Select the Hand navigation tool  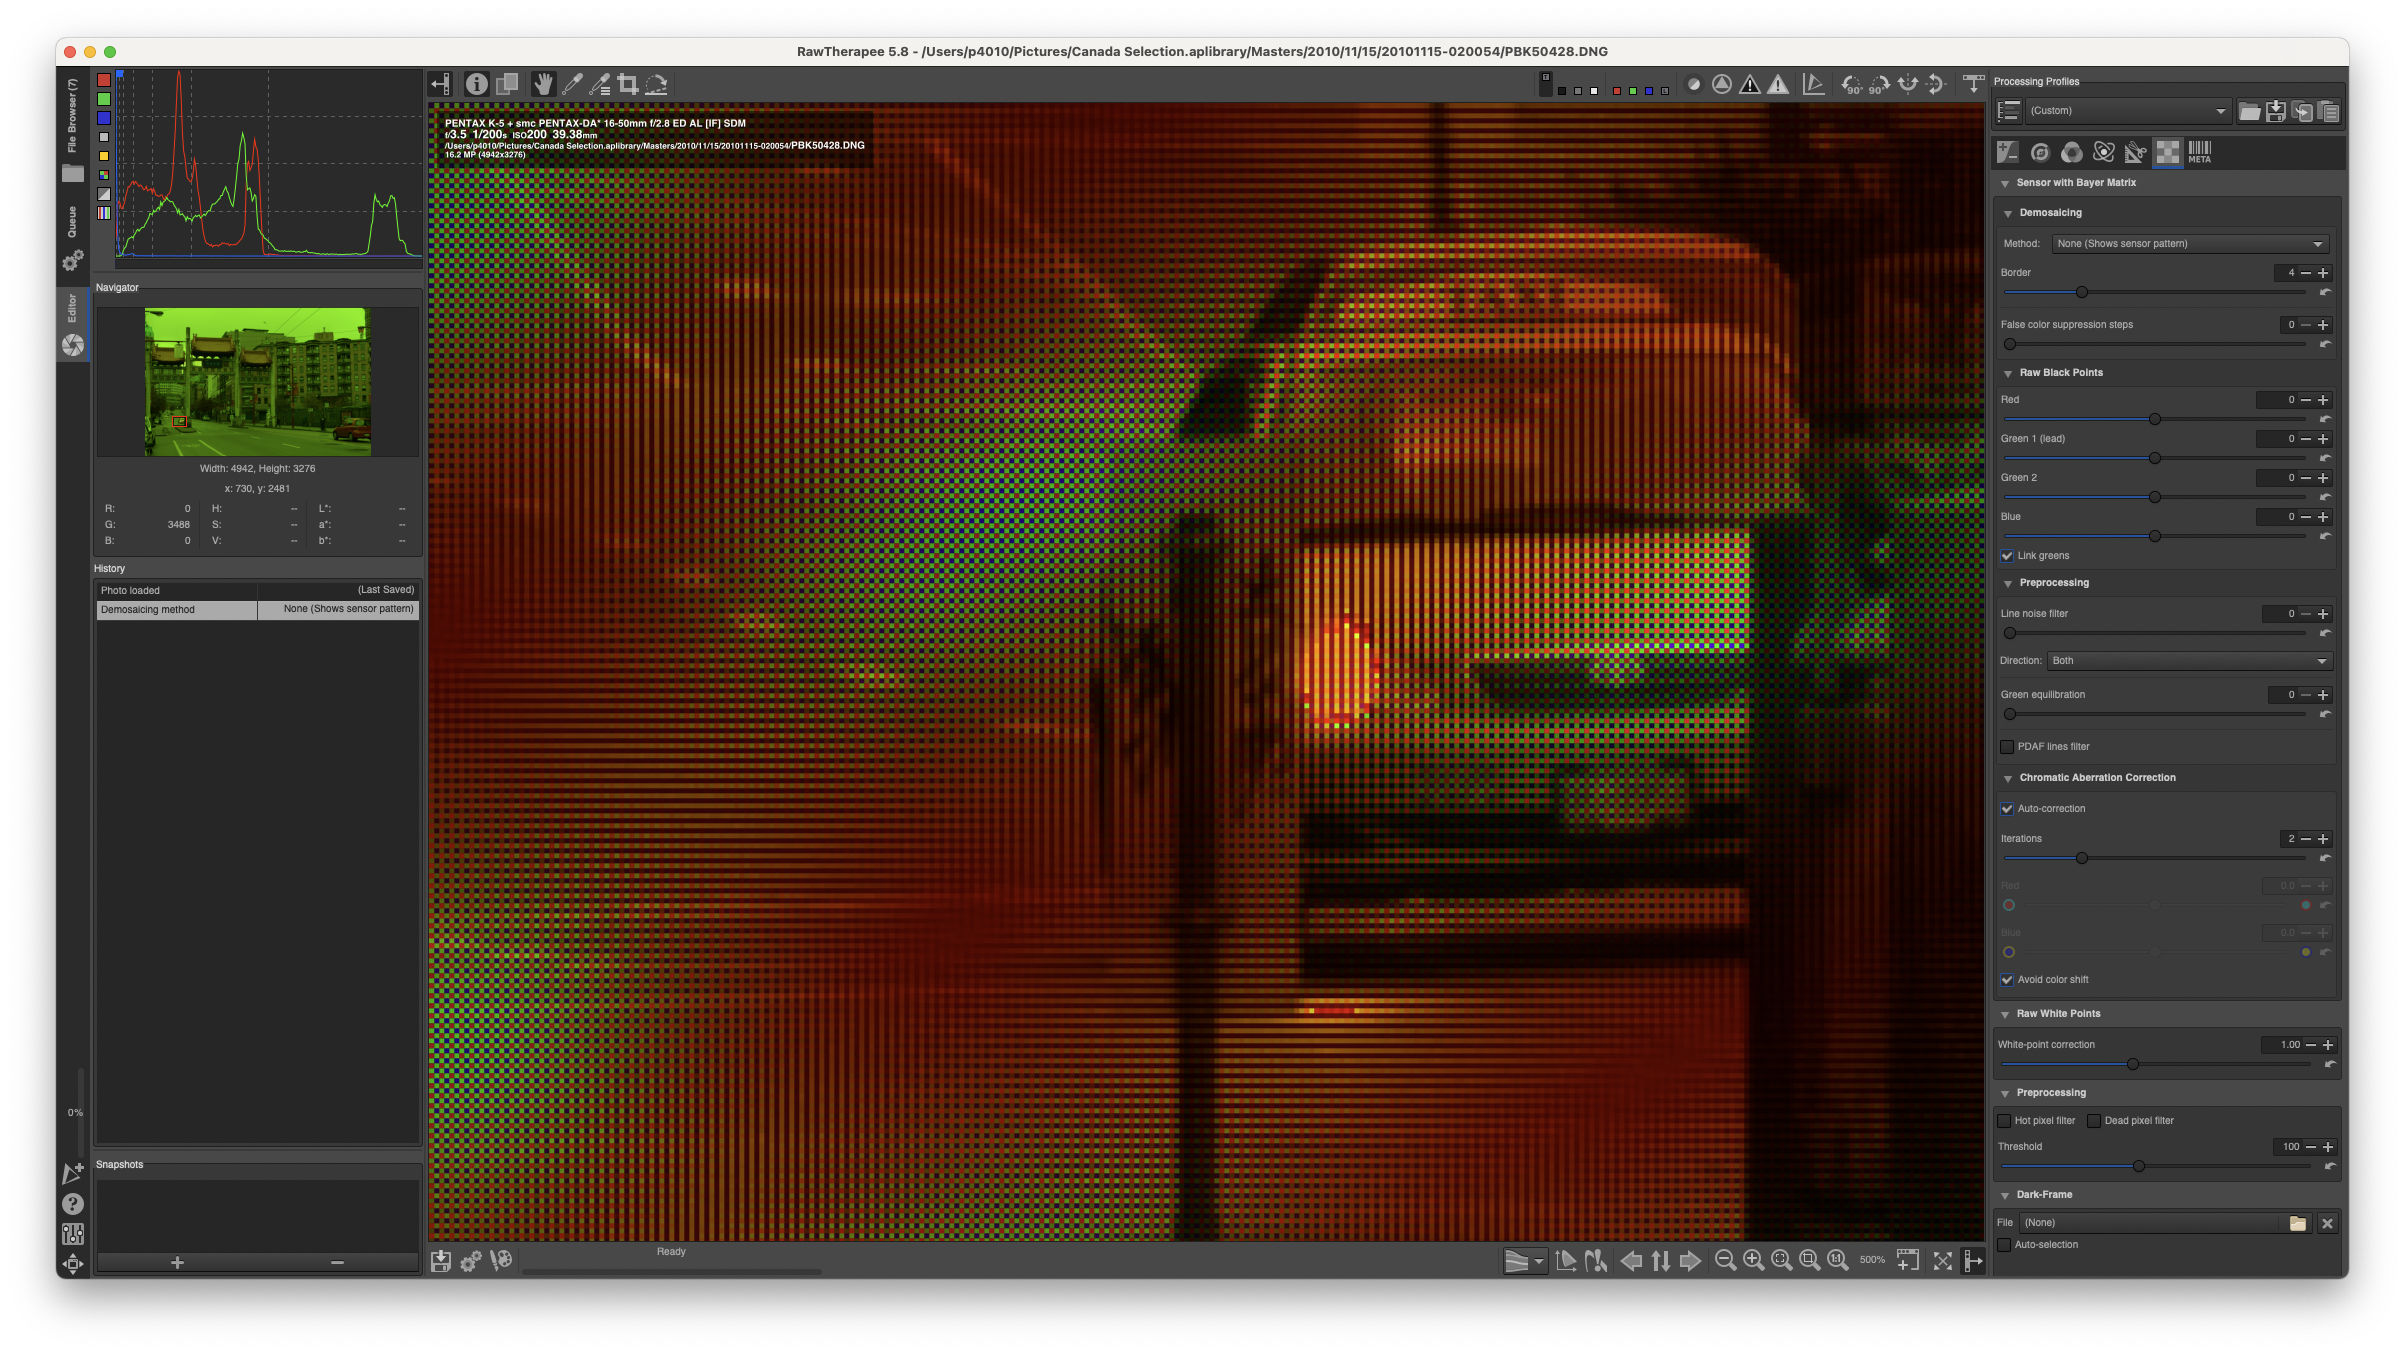543,84
